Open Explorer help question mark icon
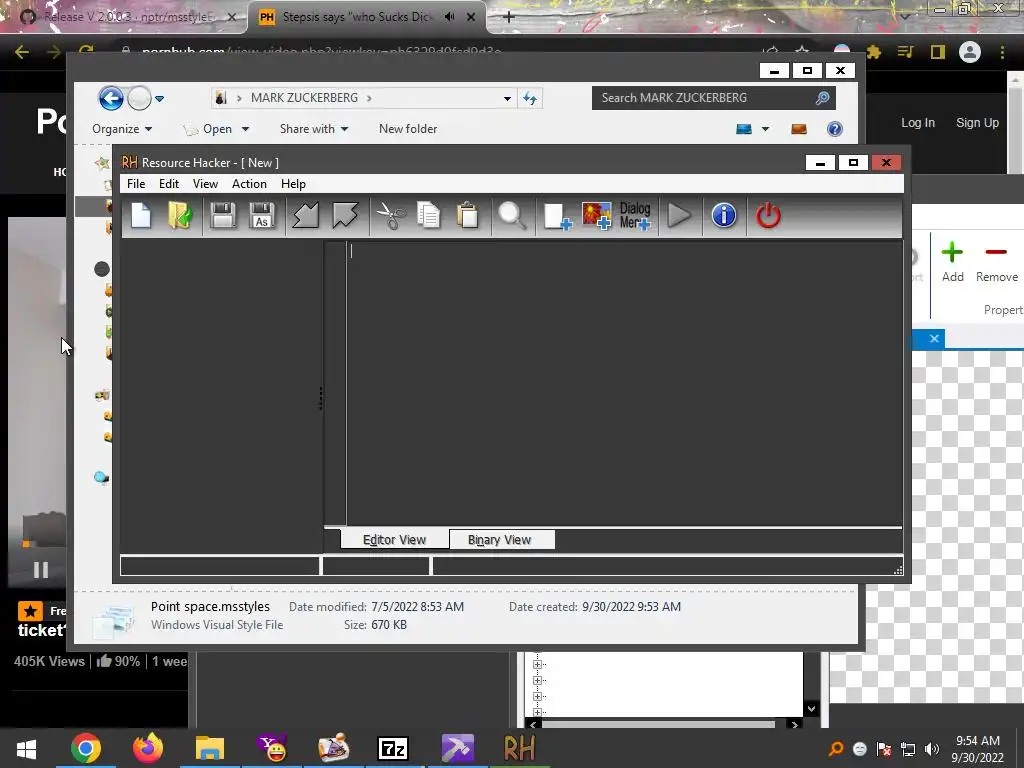This screenshot has height=768, width=1024. [x=835, y=129]
